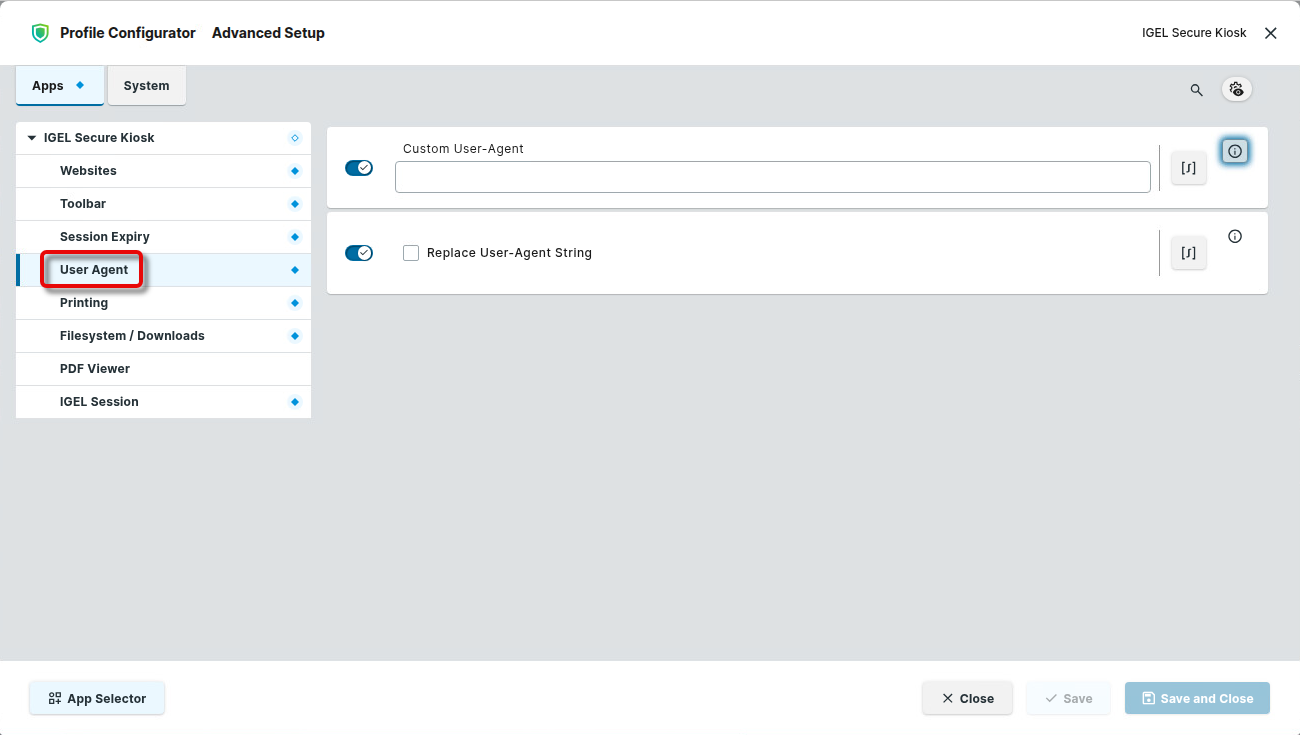Open info for Replace User-Agent String

click(1235, 237)
